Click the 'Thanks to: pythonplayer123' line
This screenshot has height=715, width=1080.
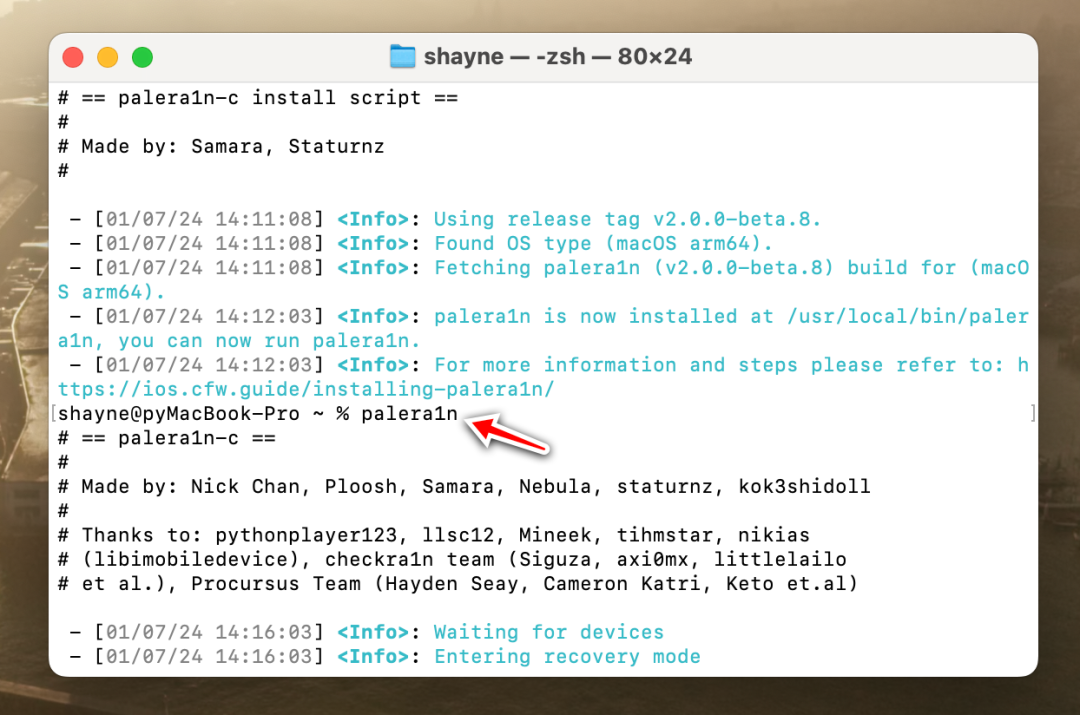tap(434, 535)
